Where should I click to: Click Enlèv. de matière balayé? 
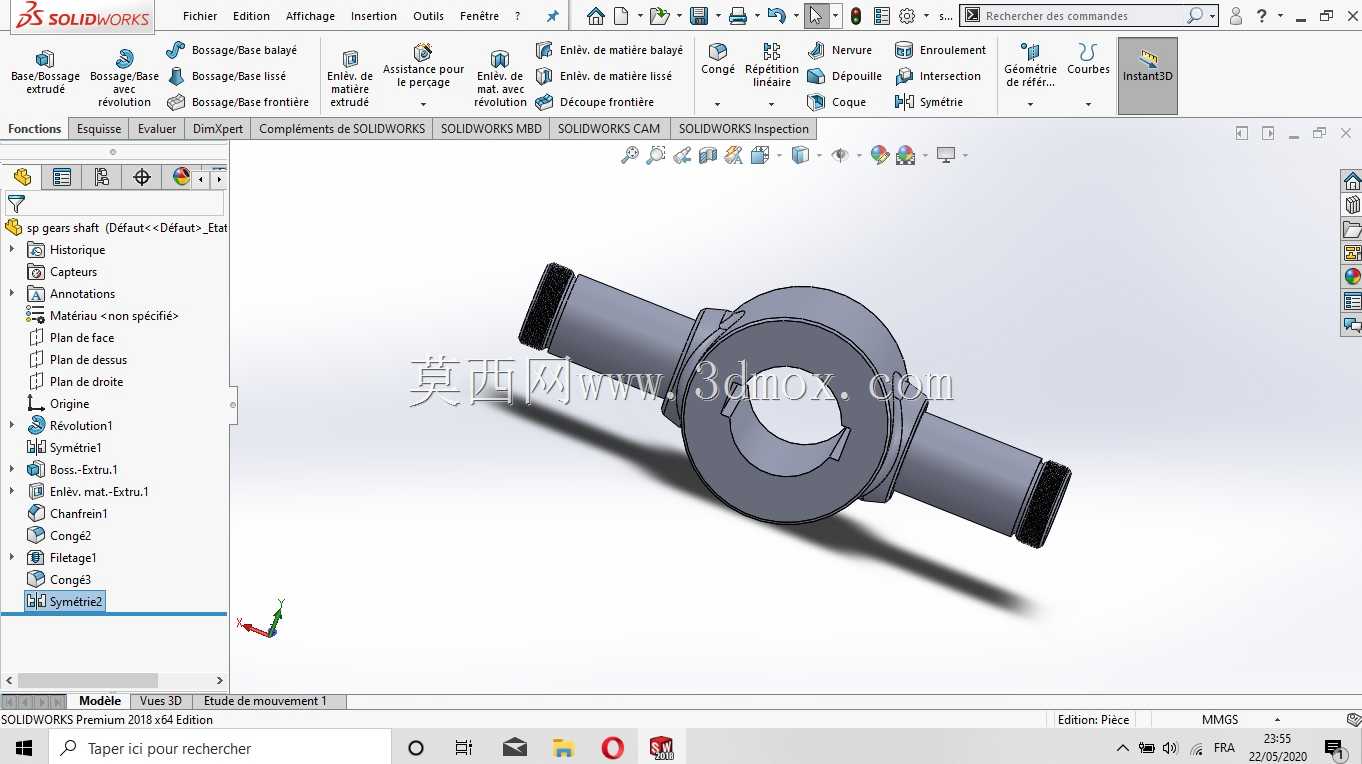coord(609,50)
